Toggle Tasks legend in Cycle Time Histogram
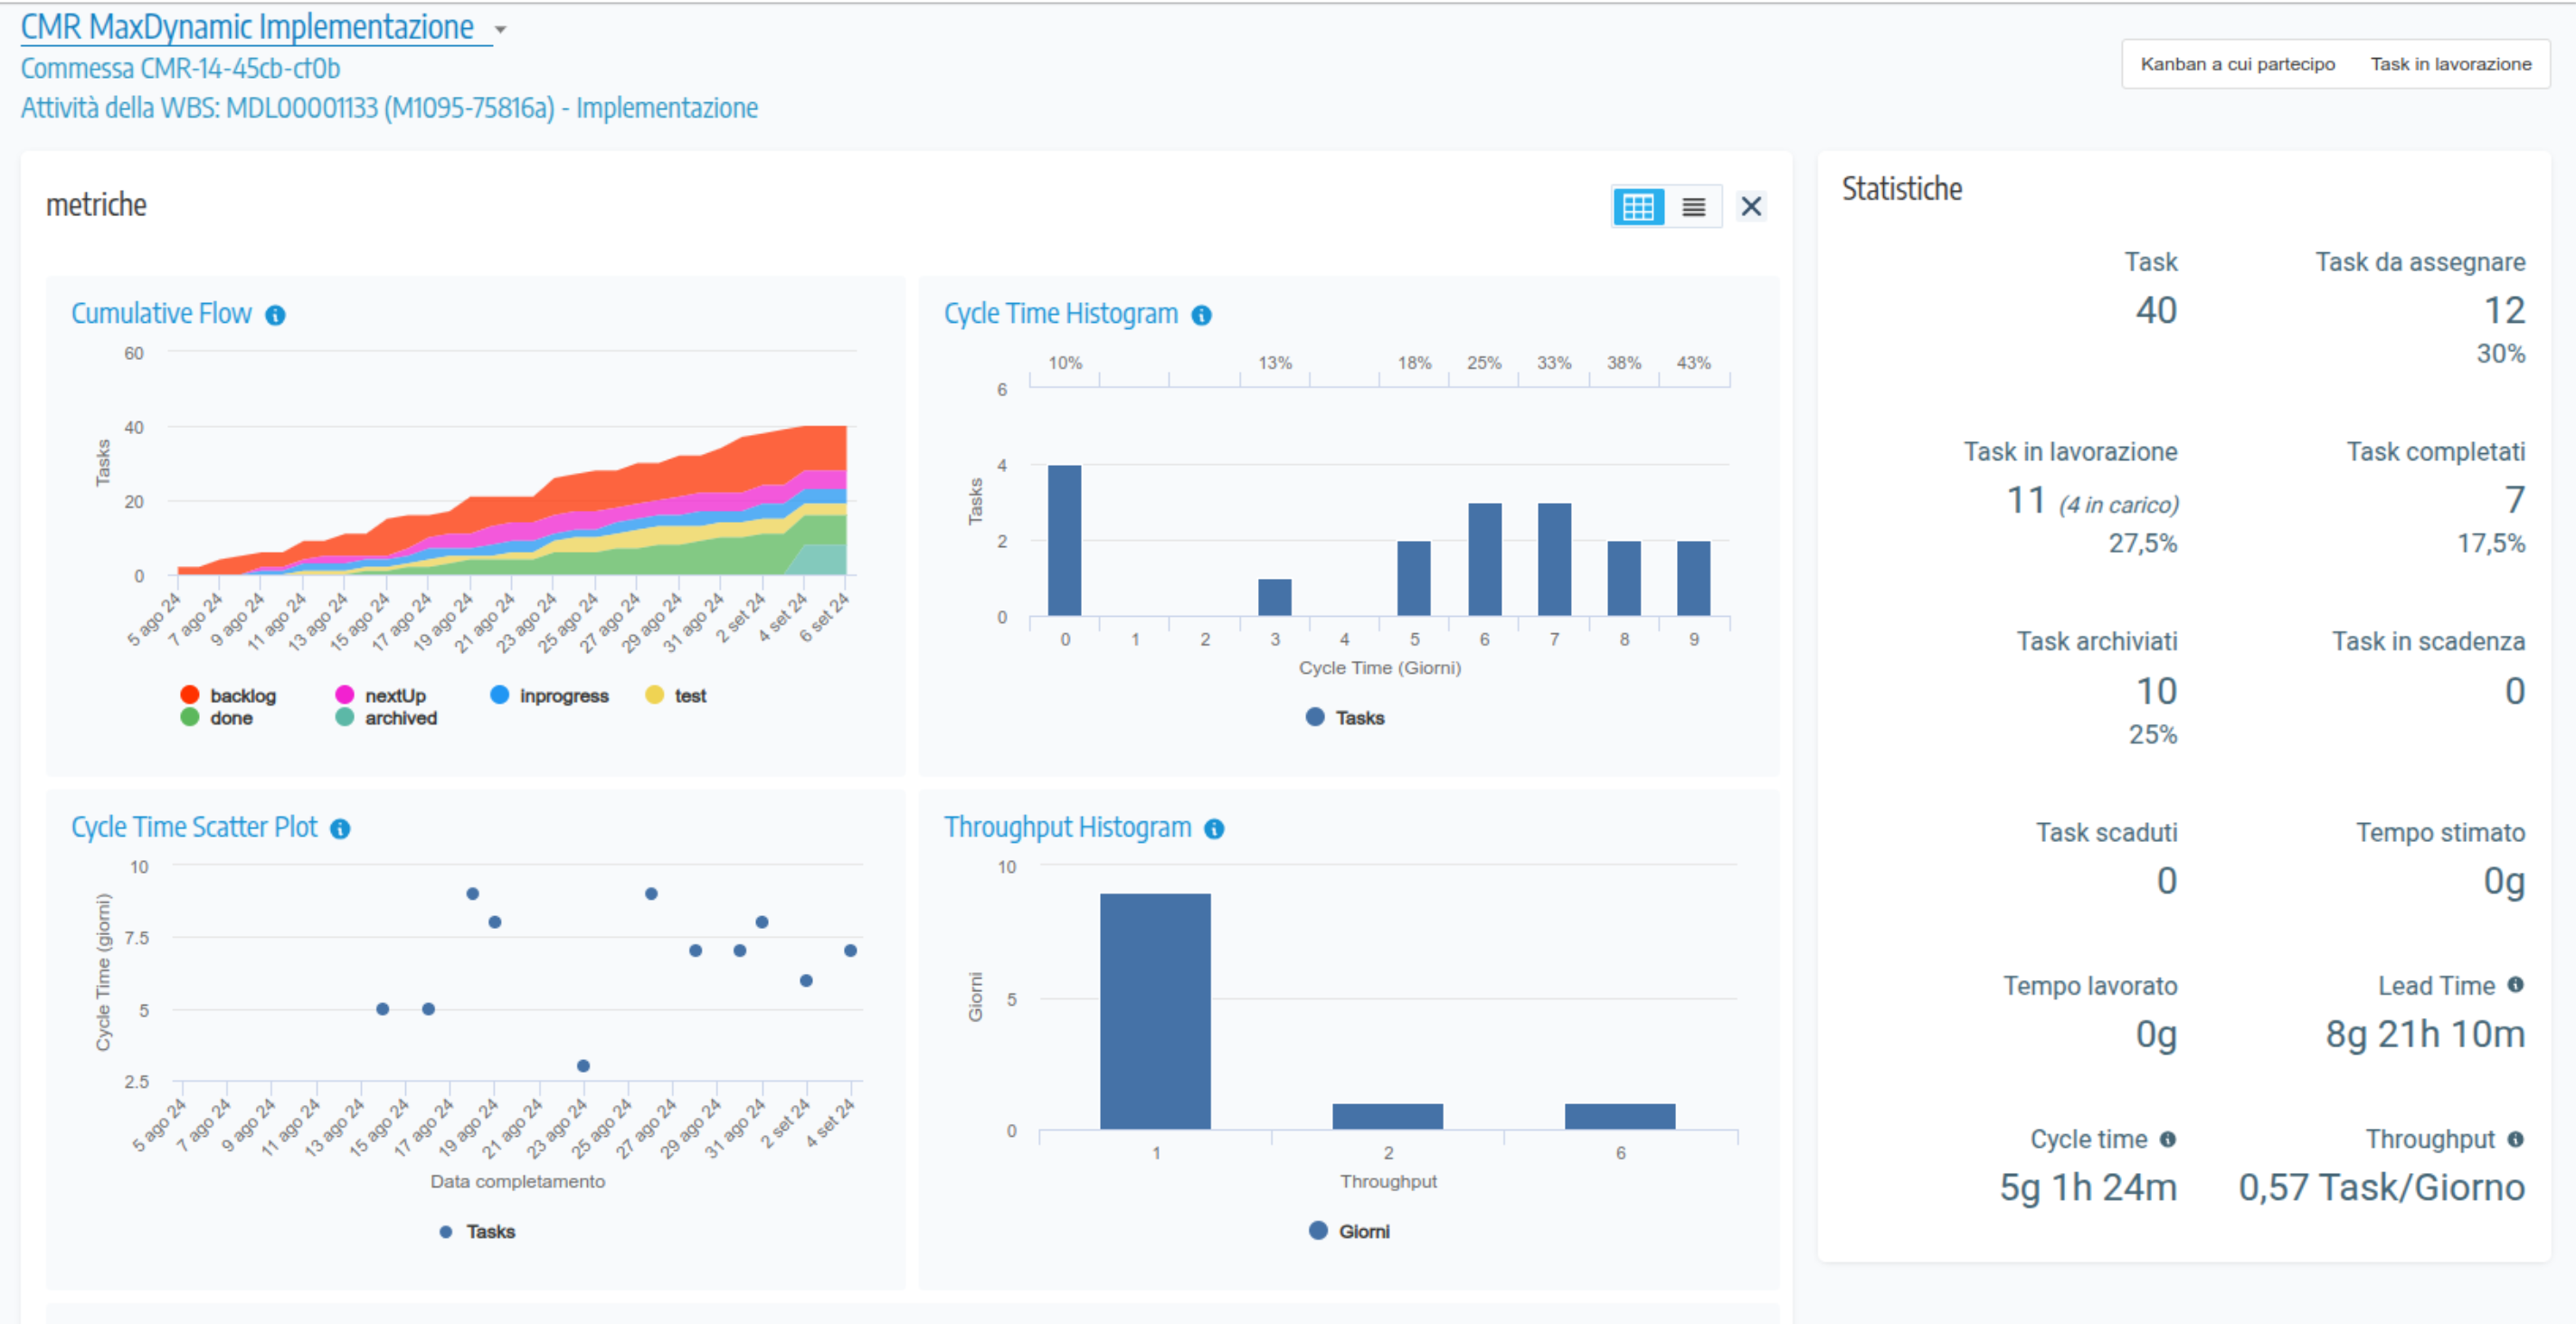2576x1324 pixels. [x=1345, y=718]
